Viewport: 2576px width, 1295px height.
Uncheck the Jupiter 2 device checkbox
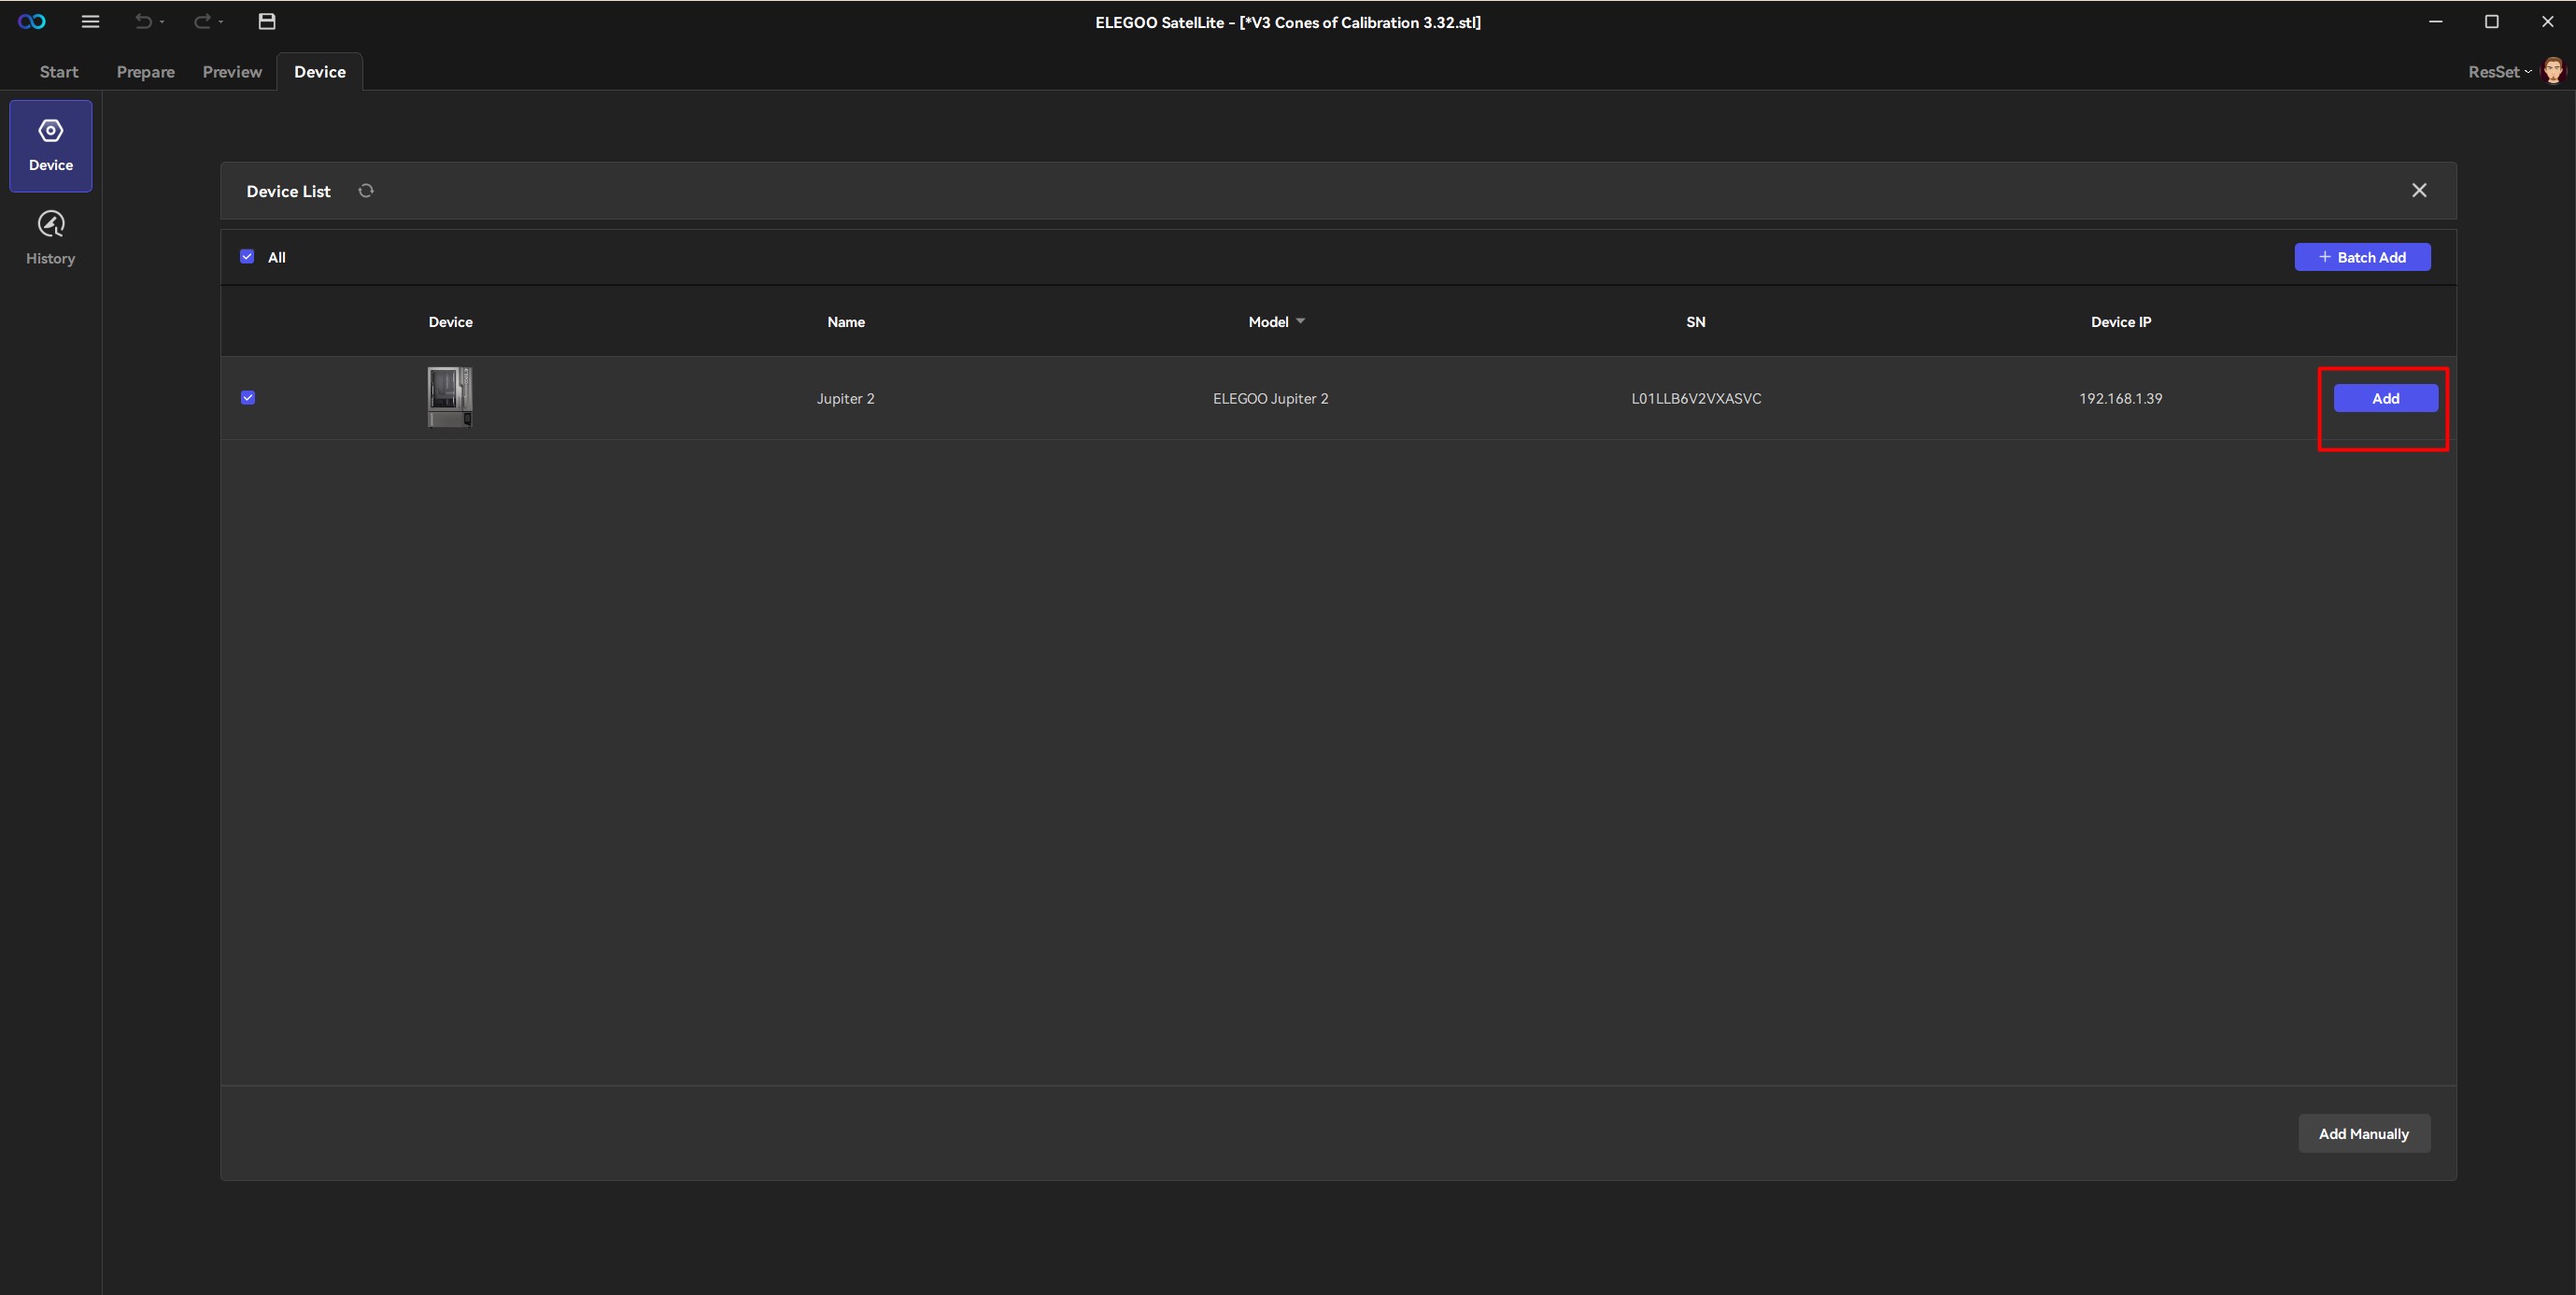[x=248, y=398]
